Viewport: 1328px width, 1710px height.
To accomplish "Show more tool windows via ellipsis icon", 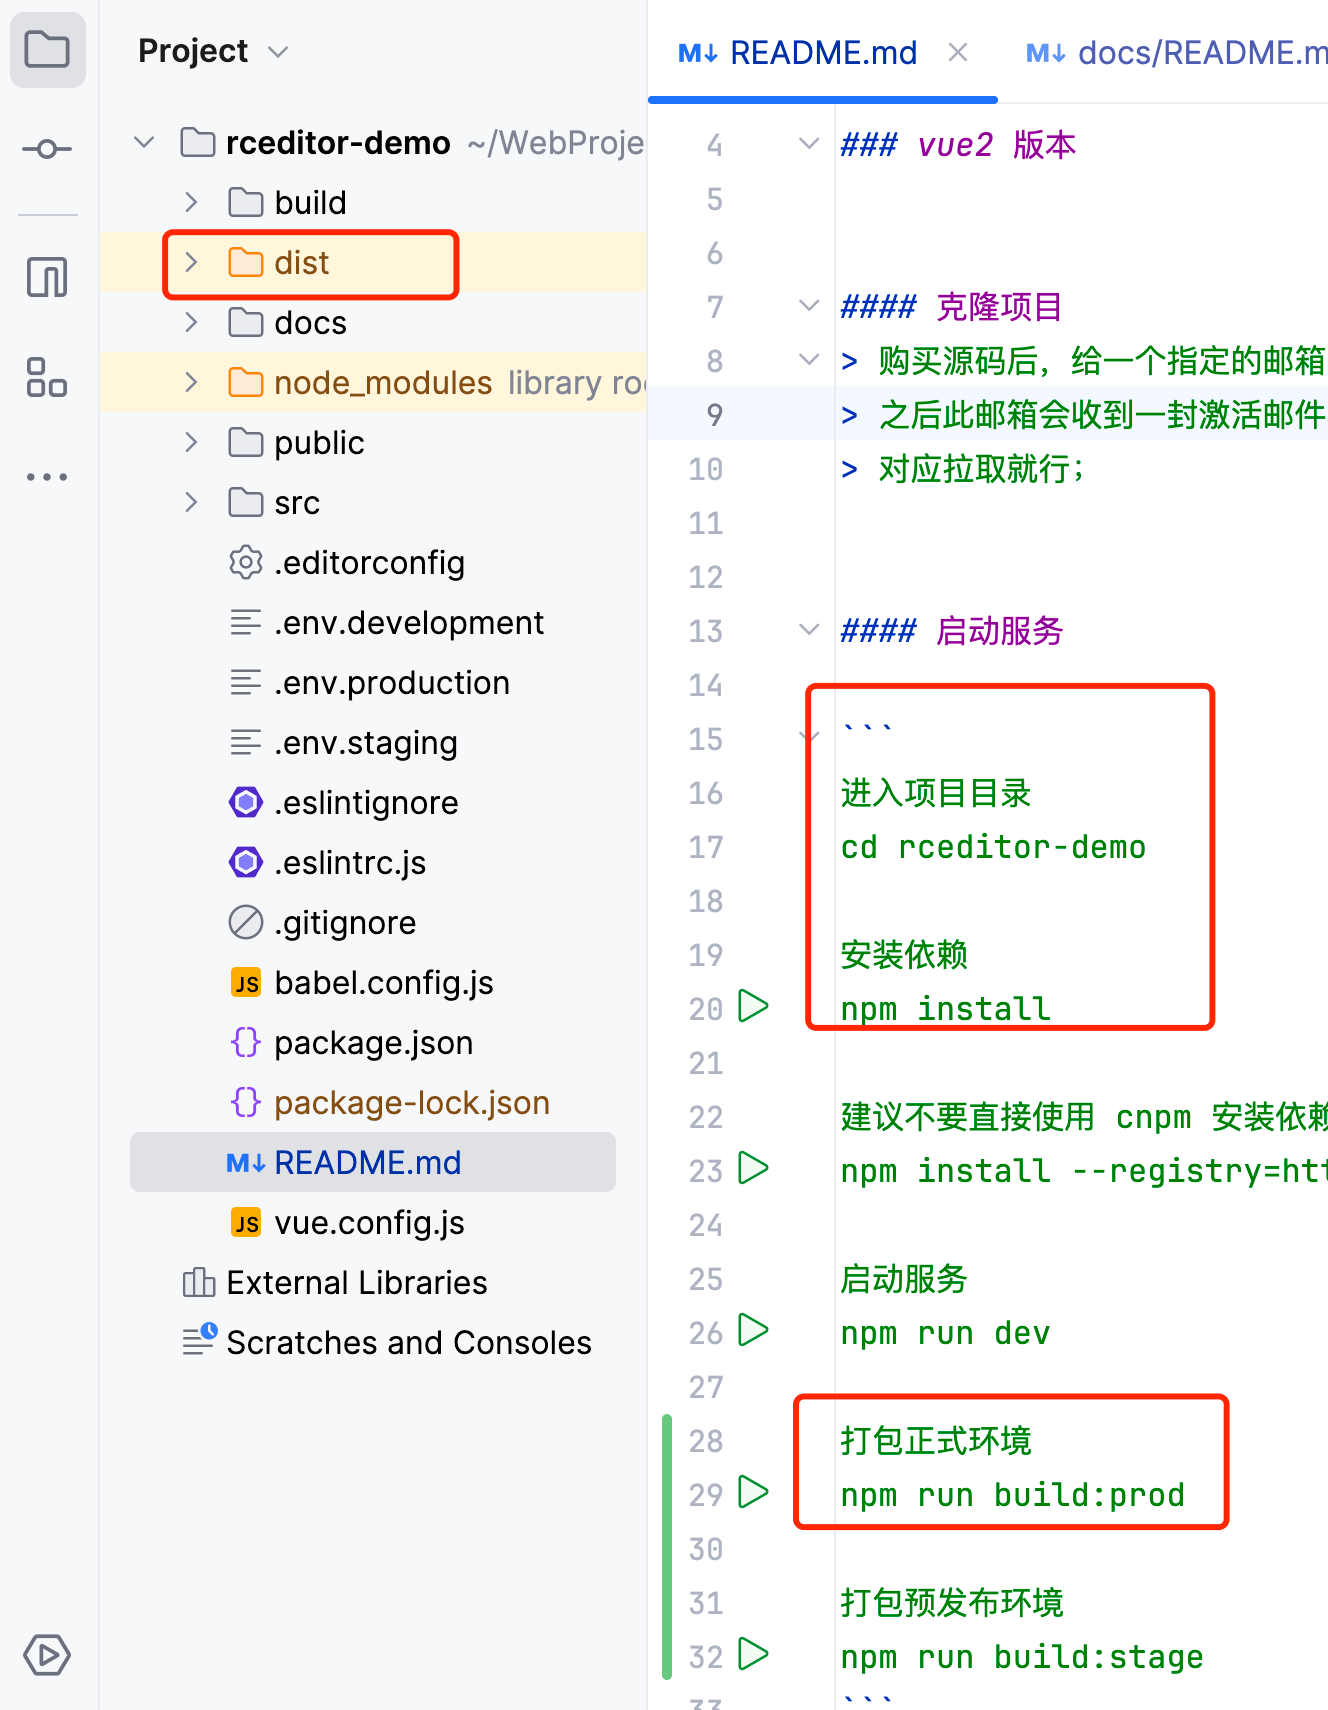I will (47, 477).
